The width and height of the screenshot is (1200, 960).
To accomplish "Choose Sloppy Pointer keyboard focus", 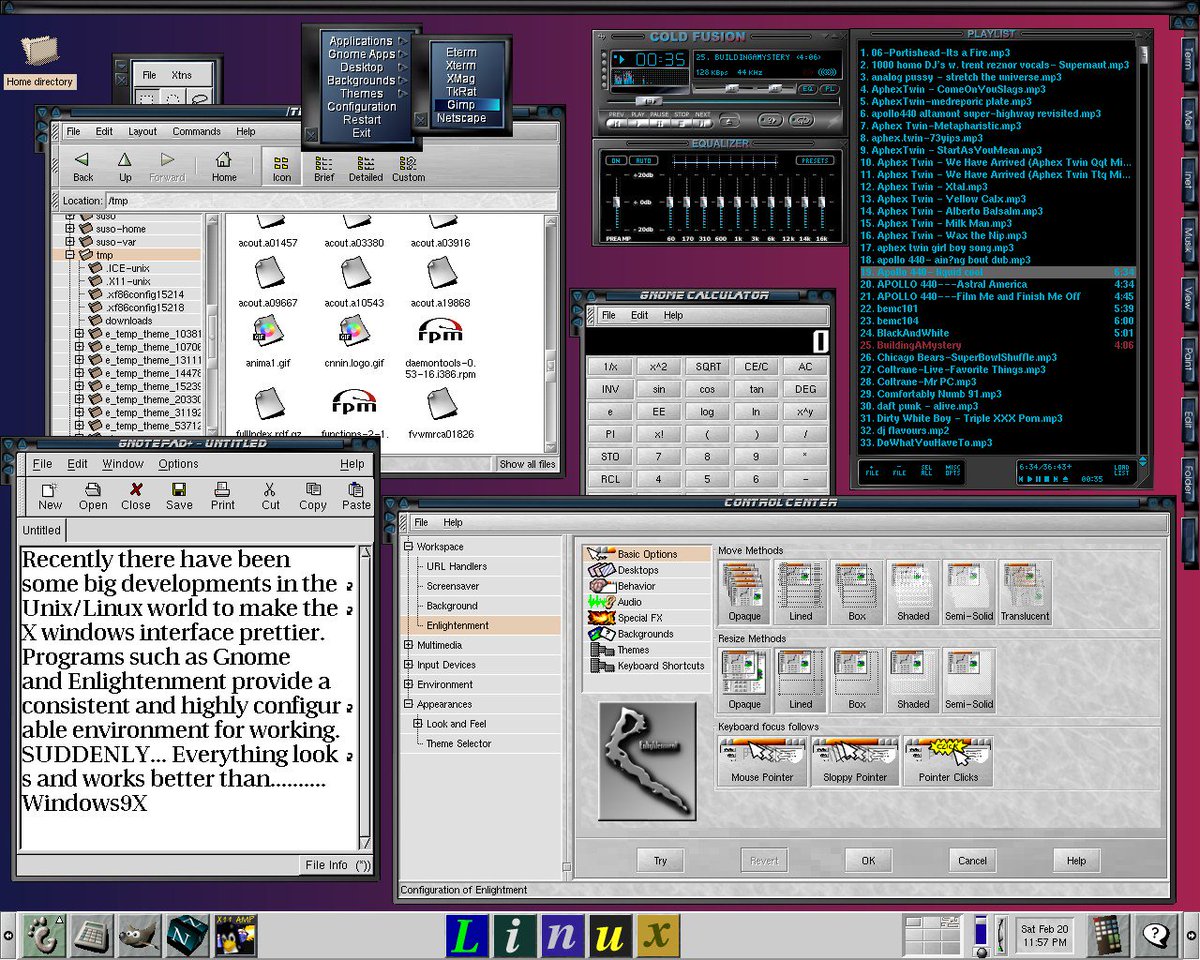I will click(855, 761).
